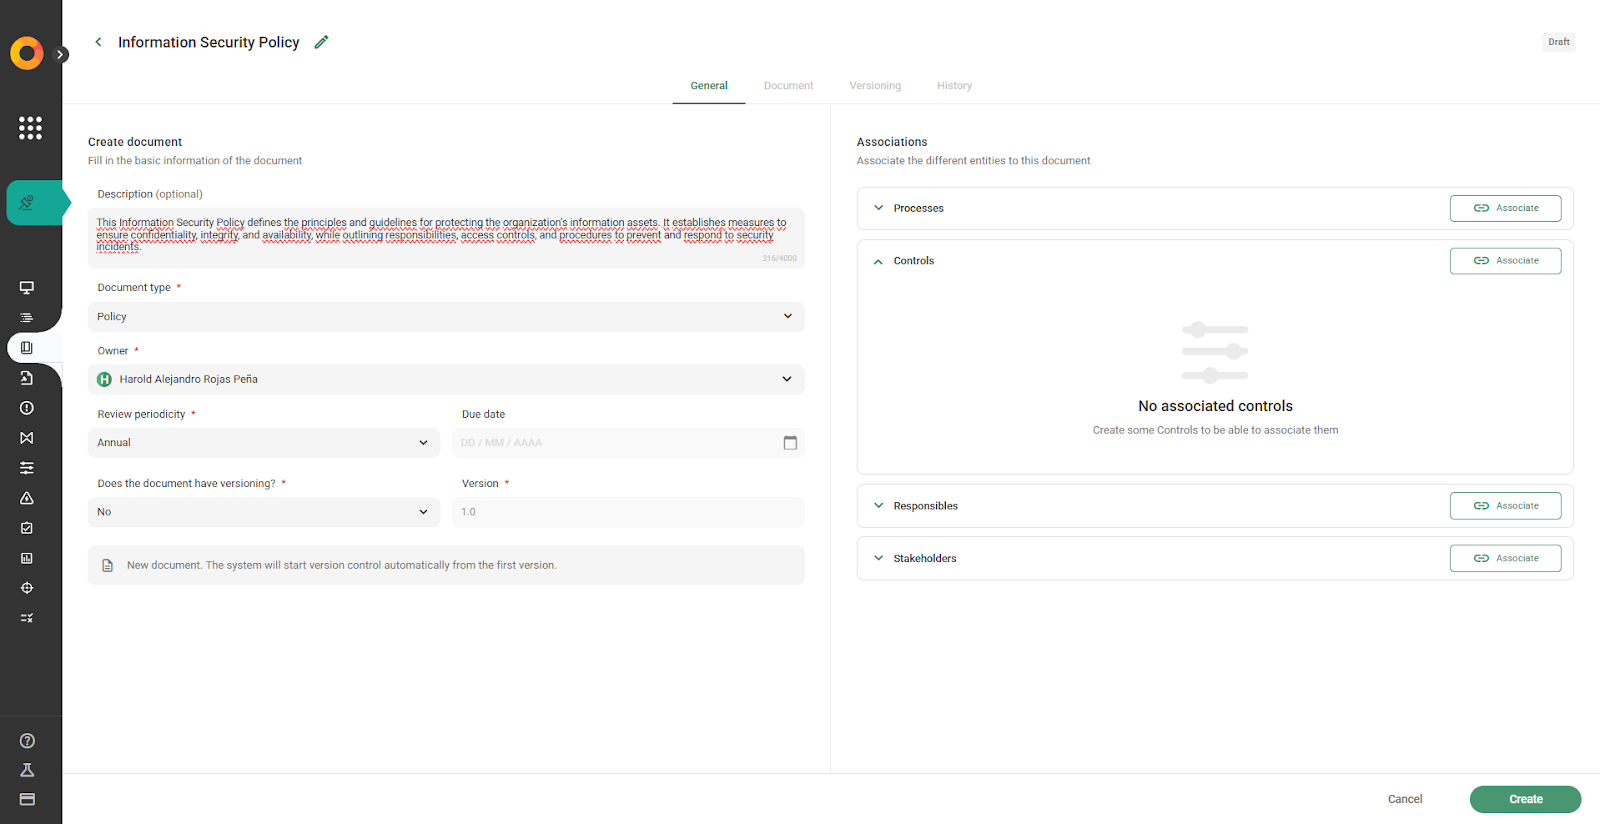
Task: Open the Owner dropdown
Action: tap(445, 380)
